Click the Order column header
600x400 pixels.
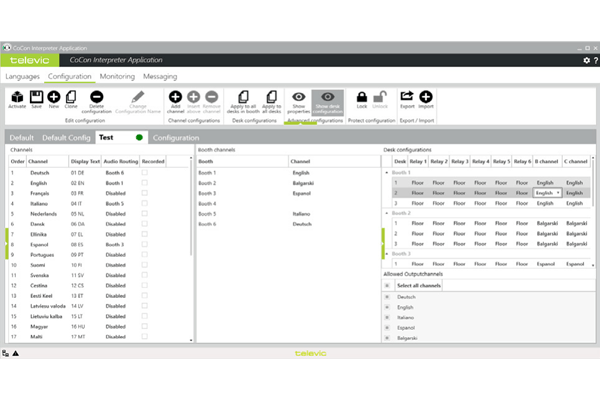click(18, 162)
